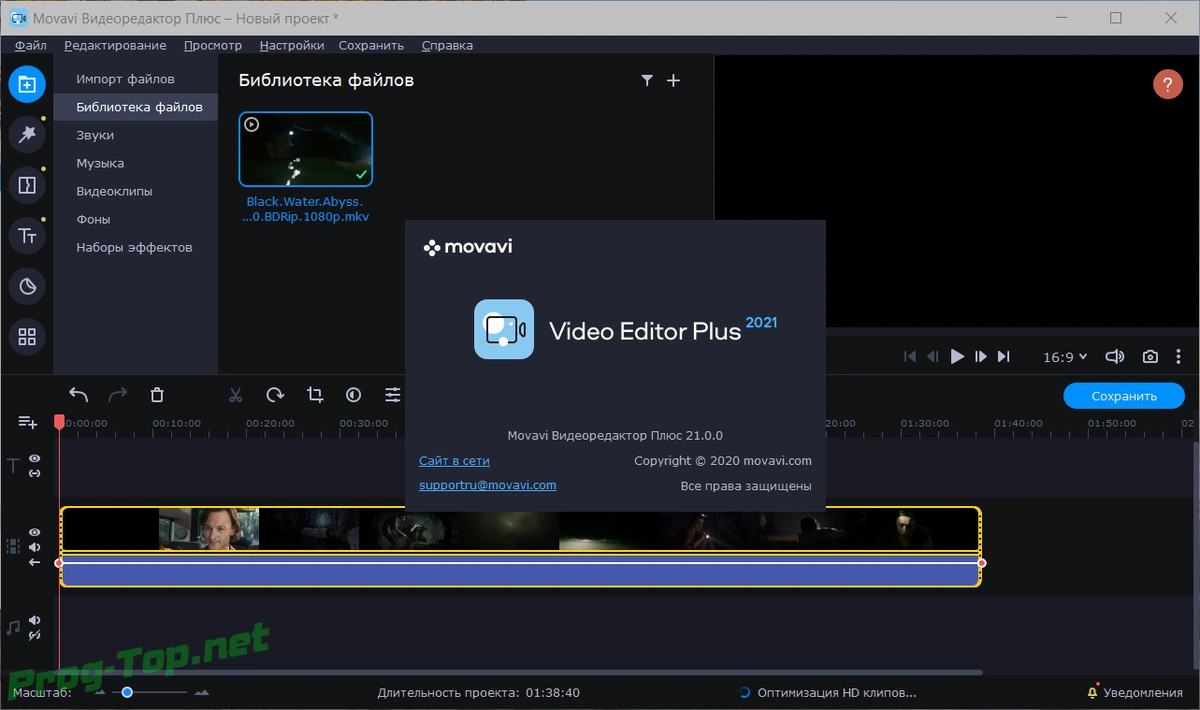This screenshot has height=710, width=1200.
Task: Toggle title track visibility eye
Action: (x=35, y=458)
